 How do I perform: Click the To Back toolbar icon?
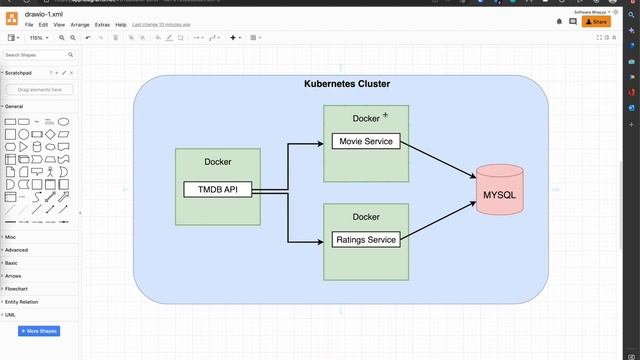142,38
